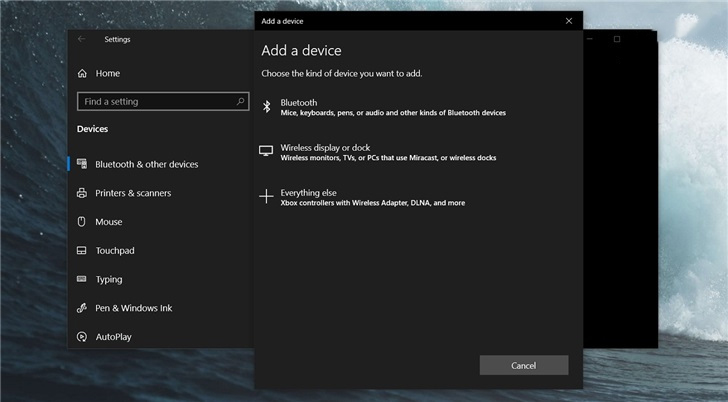This screenshot has height=402, width=728.
Task: Maximize the Settings window behind the dialog
Action: (x=617, y=39)
